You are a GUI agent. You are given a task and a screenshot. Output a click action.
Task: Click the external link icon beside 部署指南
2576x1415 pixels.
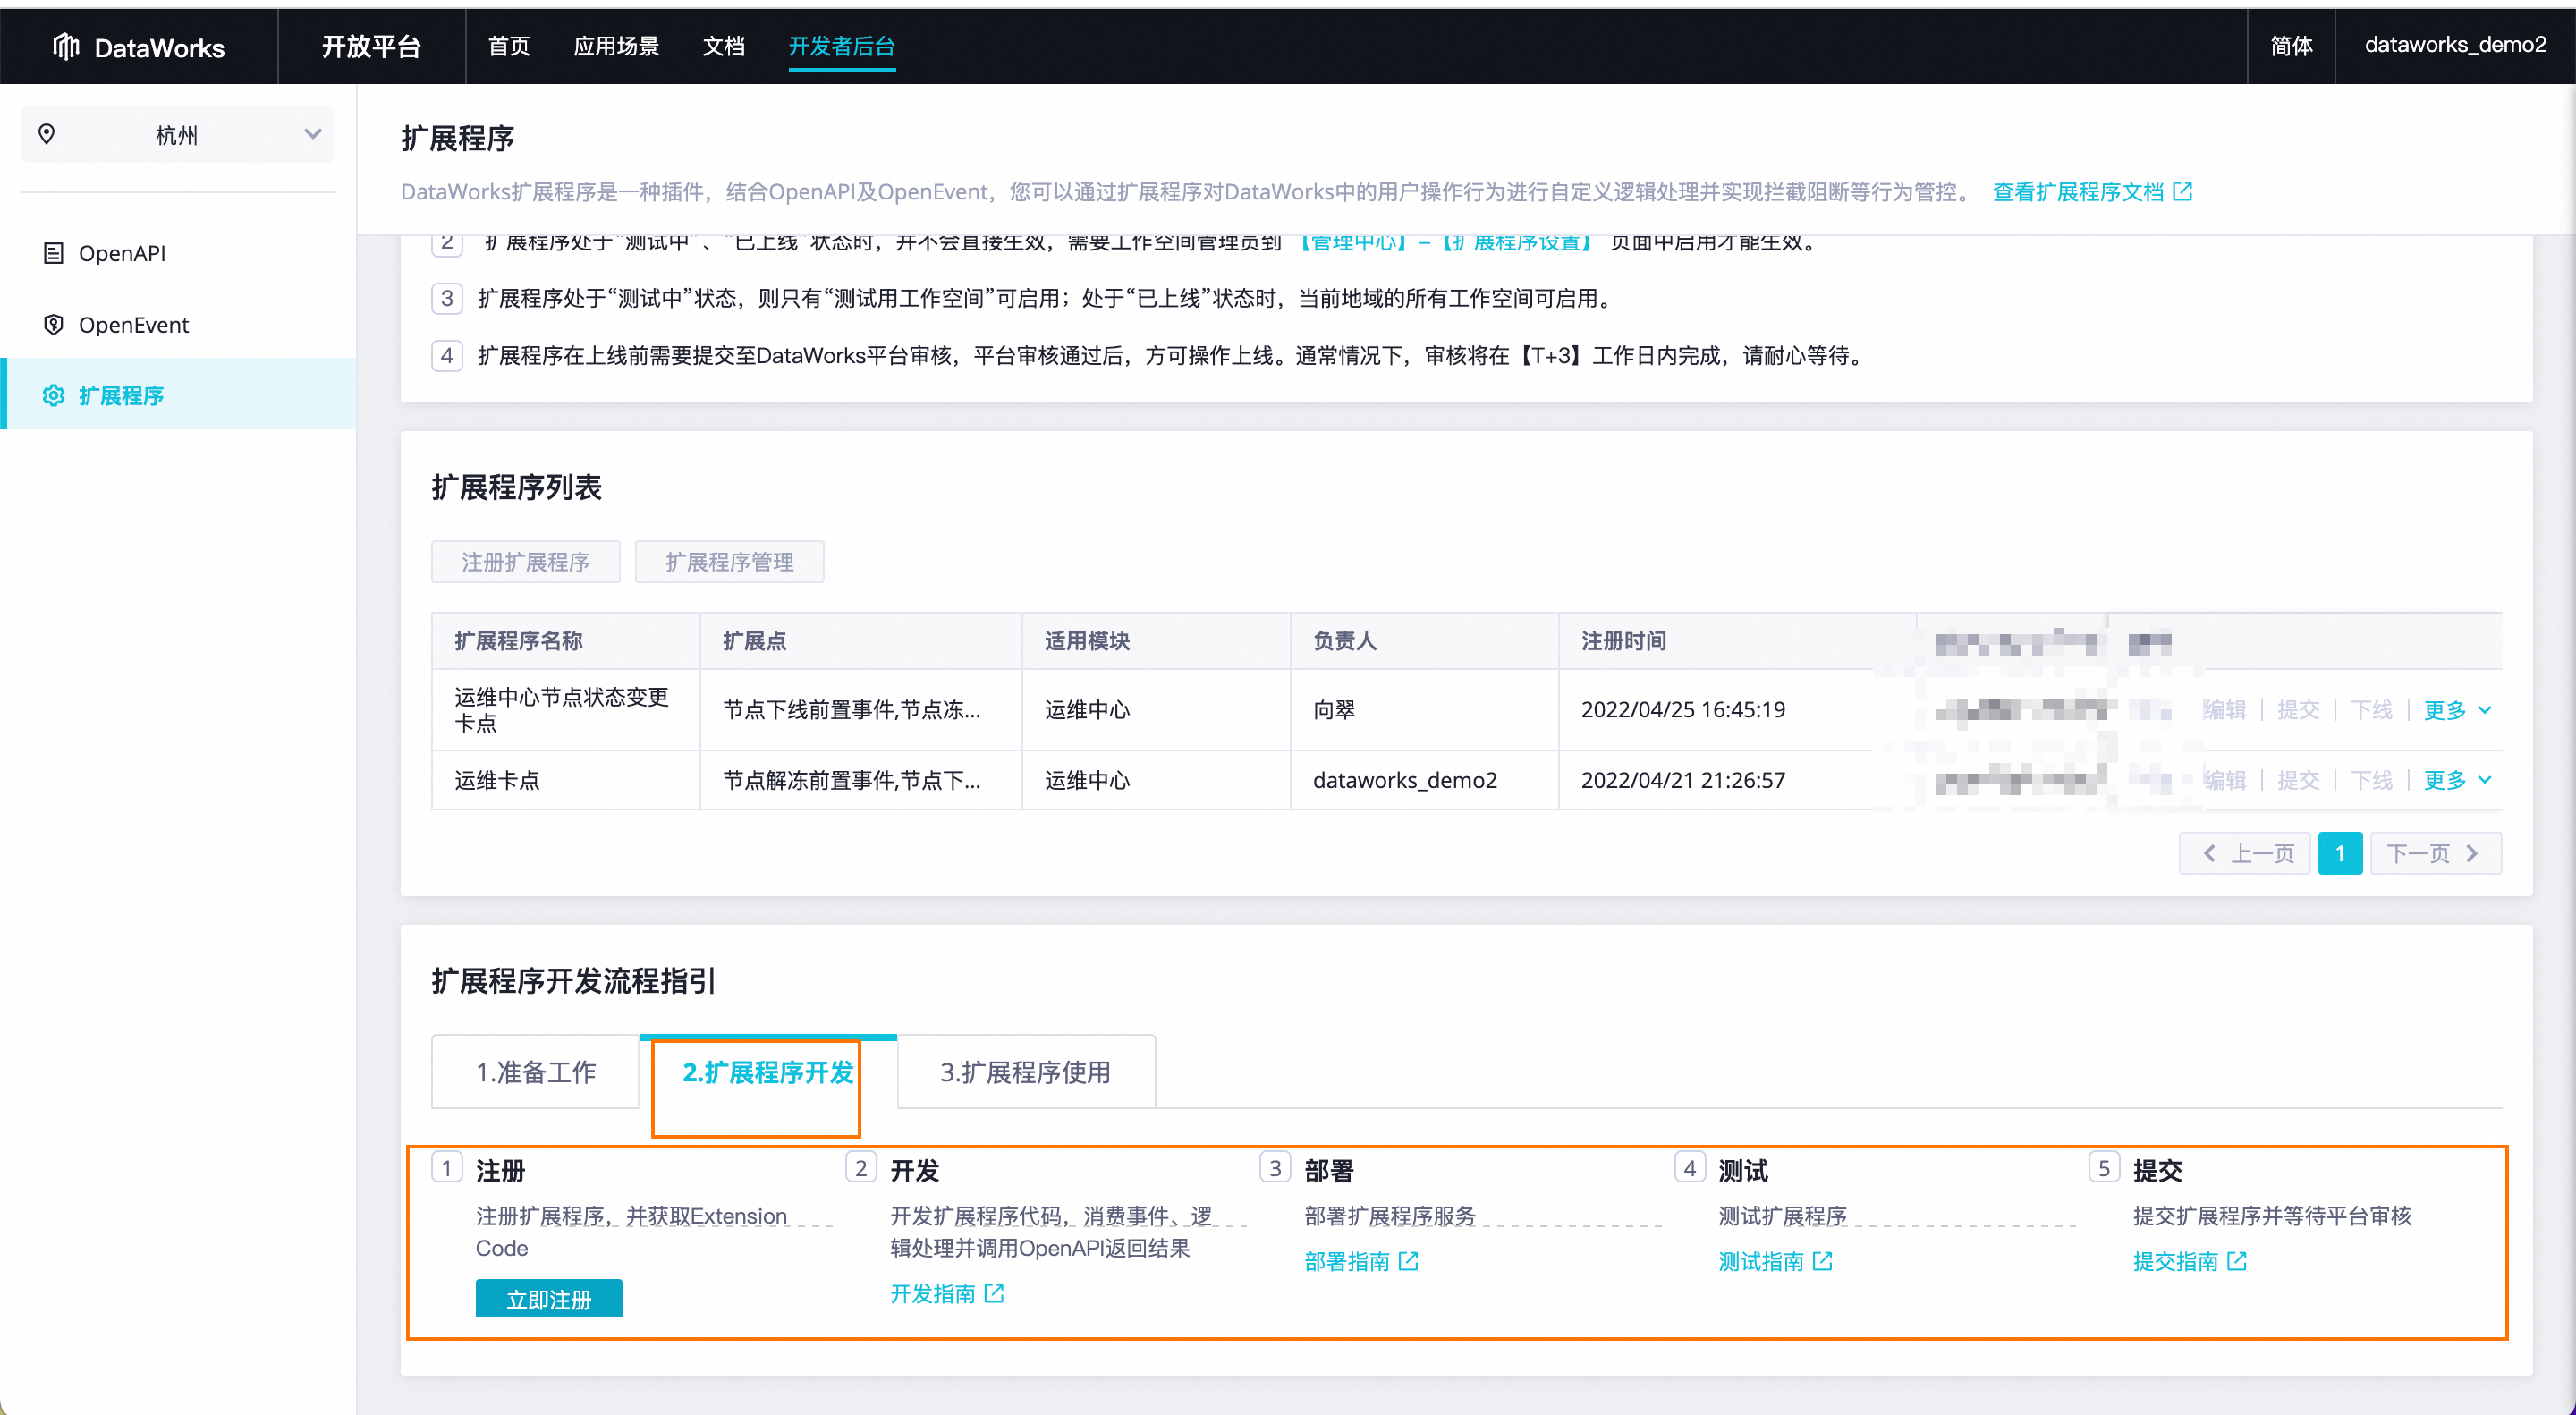(1408, 1261)
